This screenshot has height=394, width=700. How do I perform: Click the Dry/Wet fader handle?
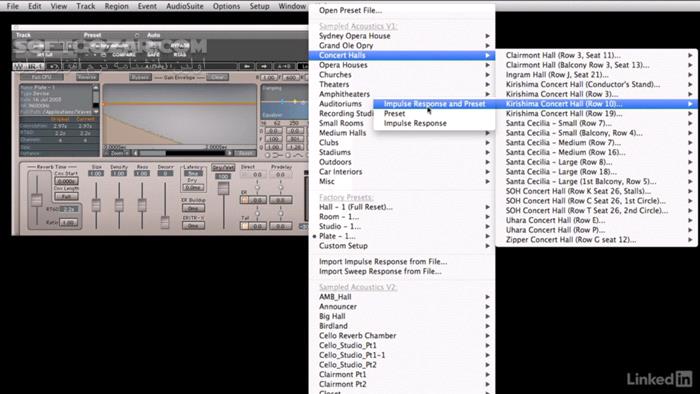(223, 188)
